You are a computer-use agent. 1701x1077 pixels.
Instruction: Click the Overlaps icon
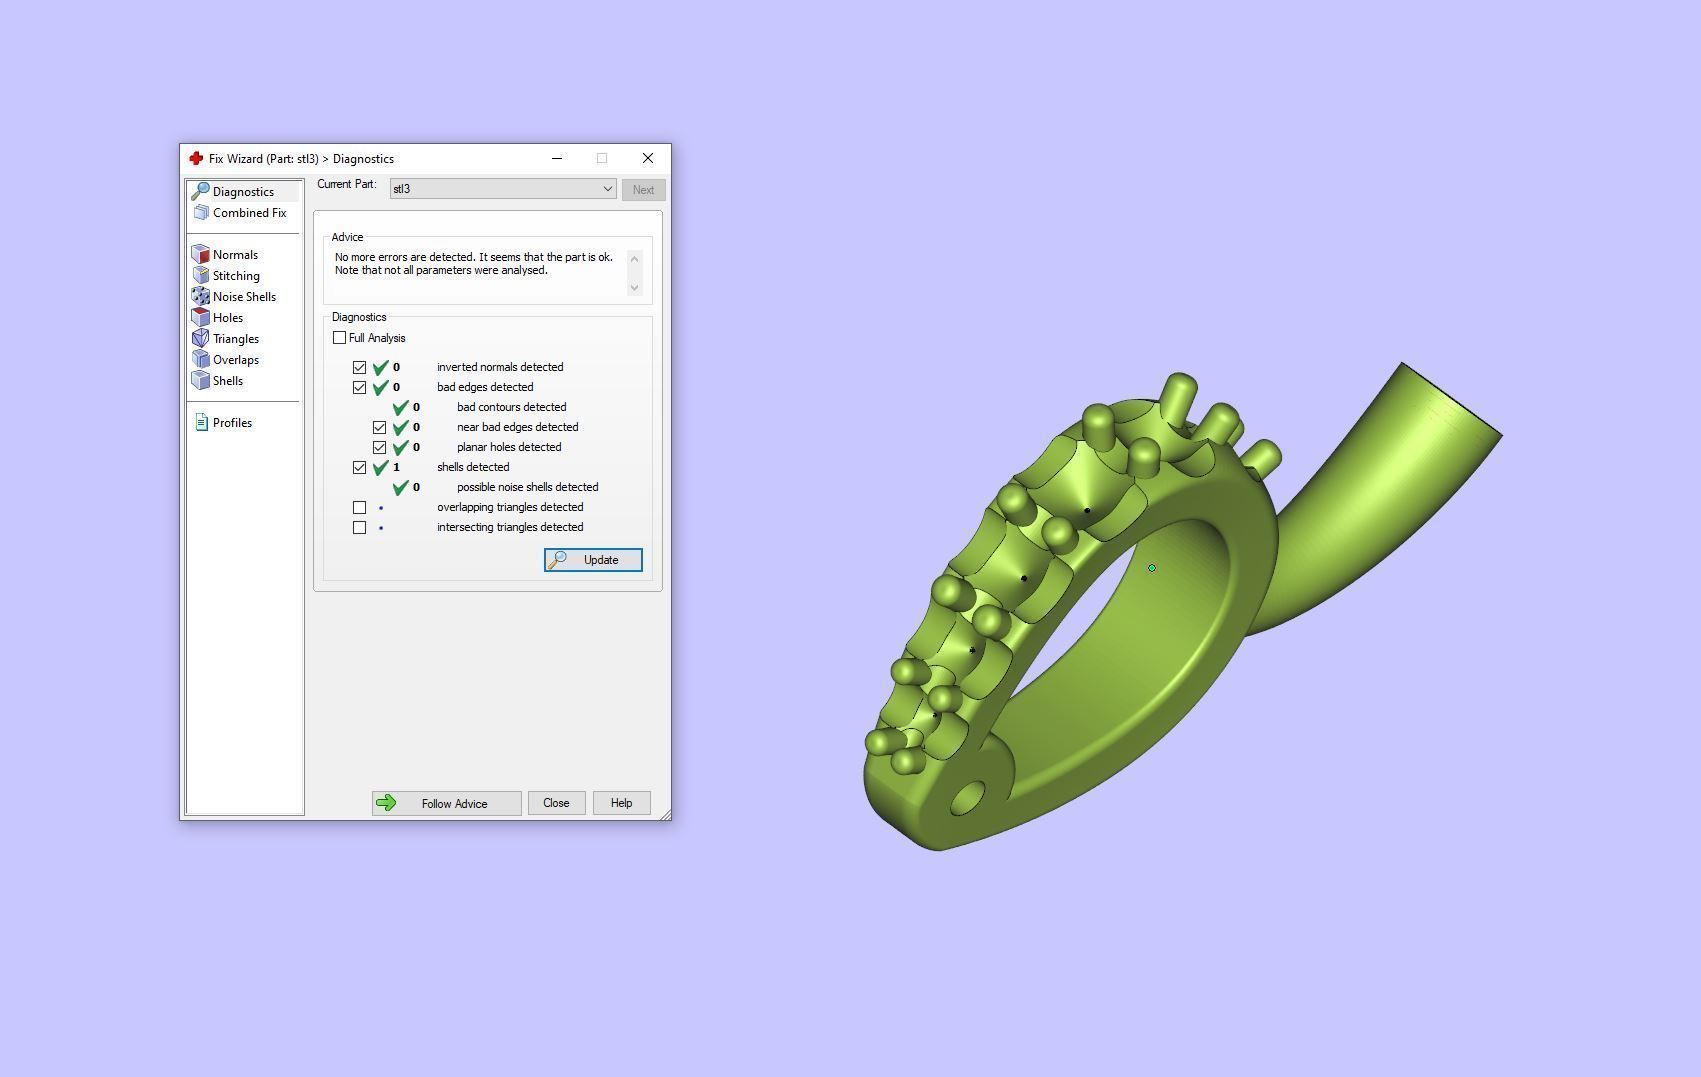coord(201,359)
